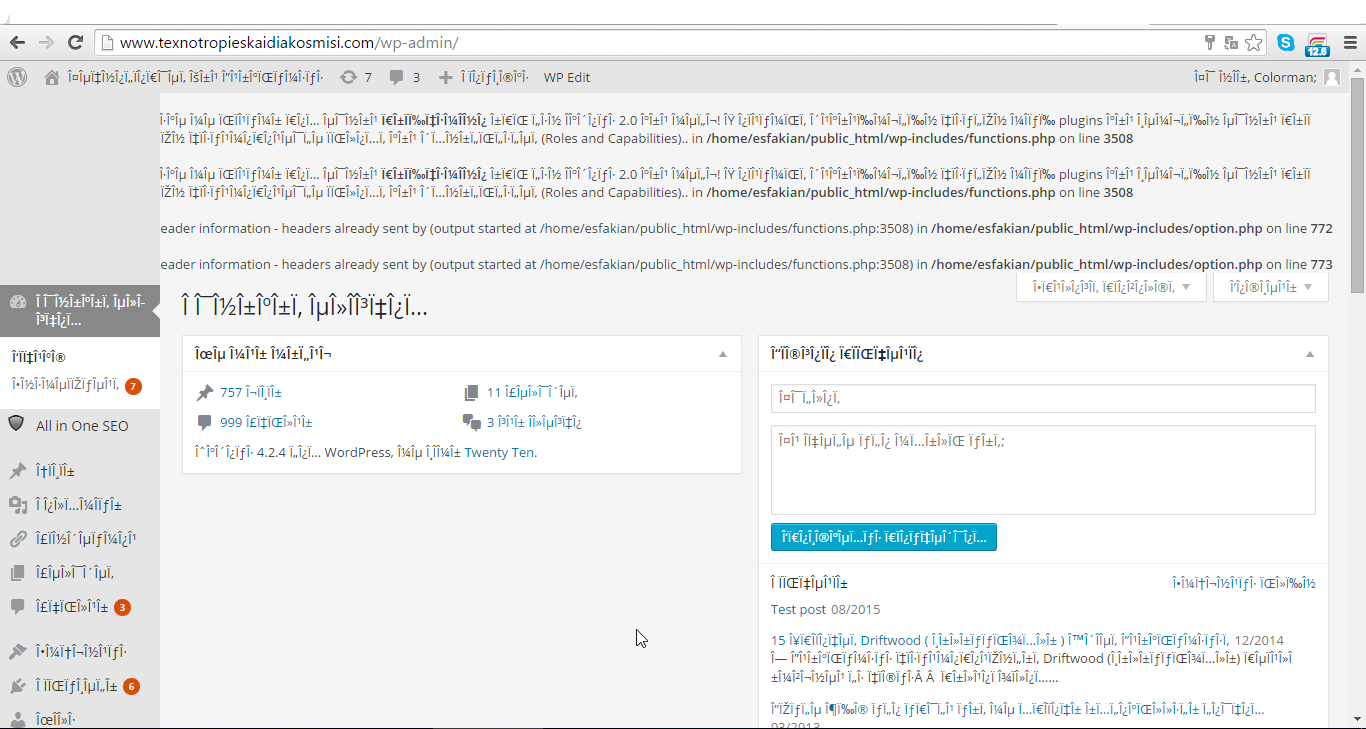Viewport: 1366px width, 729px height.
Task: Open the 3 comments in moderation link
Action: point(534,421)
